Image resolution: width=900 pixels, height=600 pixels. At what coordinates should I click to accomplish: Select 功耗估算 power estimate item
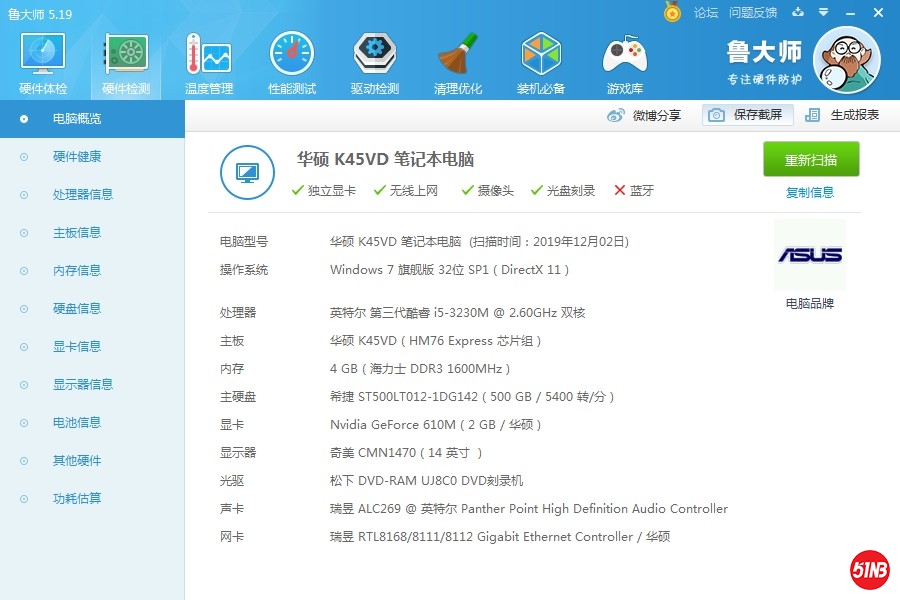[77, 499]
